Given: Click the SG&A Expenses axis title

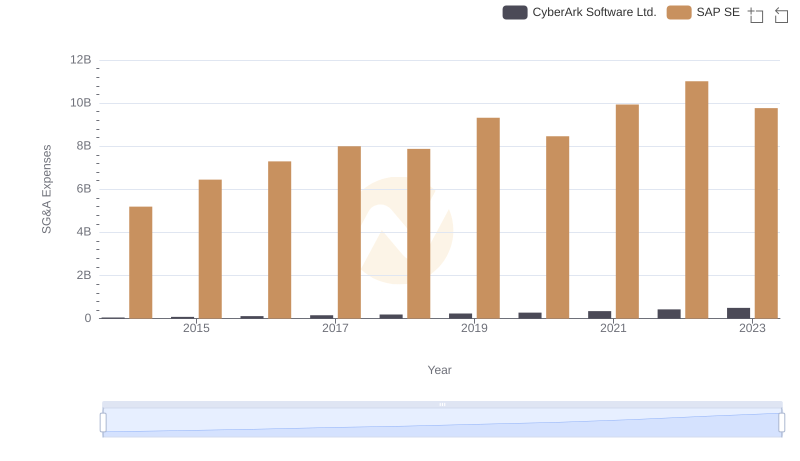Looking at the screenshot, I should pyautogui.click(x=46, y=189).
